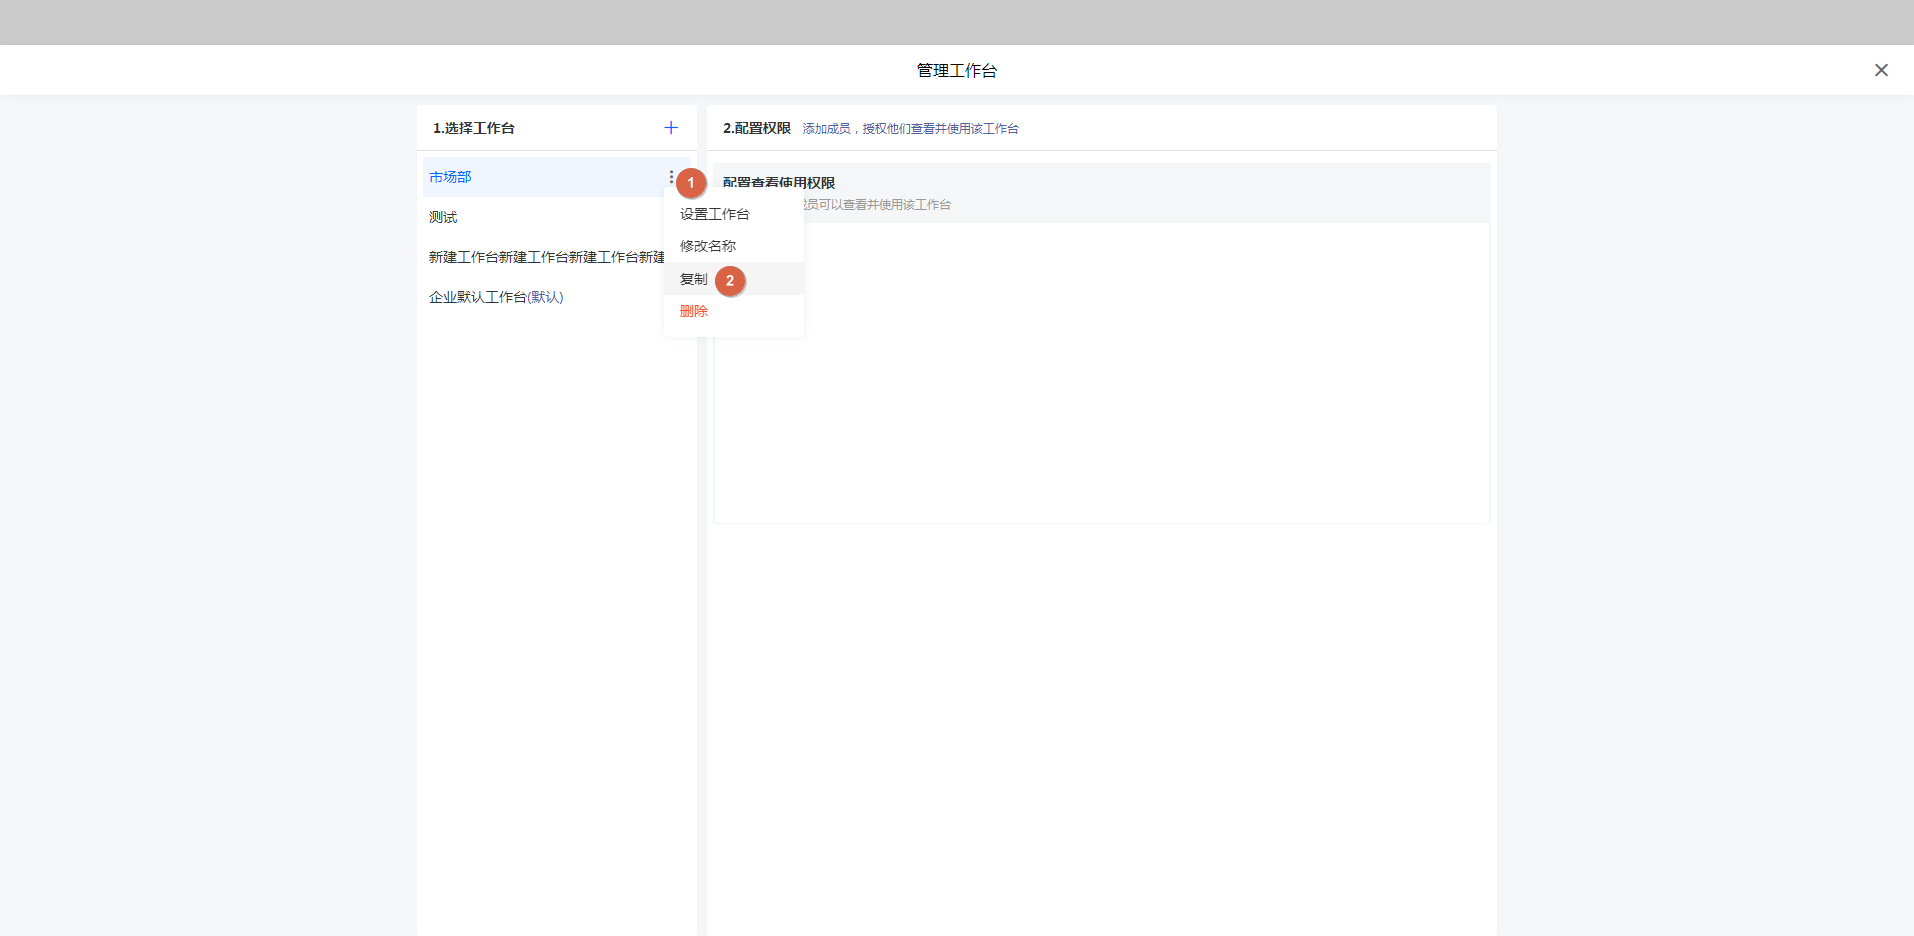Click the 2.配置权限 panel heading

(x=757, y=128)
